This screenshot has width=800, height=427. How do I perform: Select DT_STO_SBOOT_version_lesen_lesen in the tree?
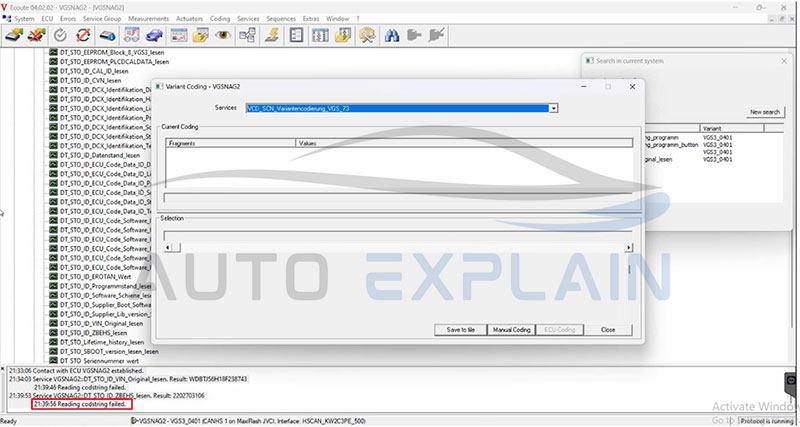click(109, 351)
